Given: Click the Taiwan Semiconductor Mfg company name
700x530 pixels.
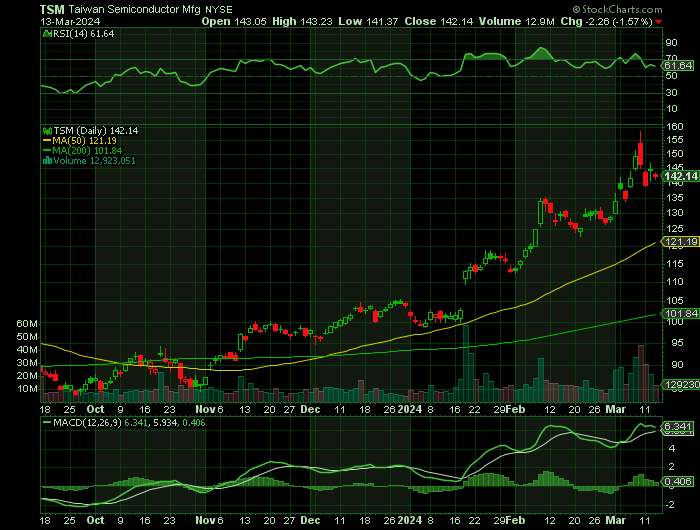Looking at the screenshot, I should point(134,9).
